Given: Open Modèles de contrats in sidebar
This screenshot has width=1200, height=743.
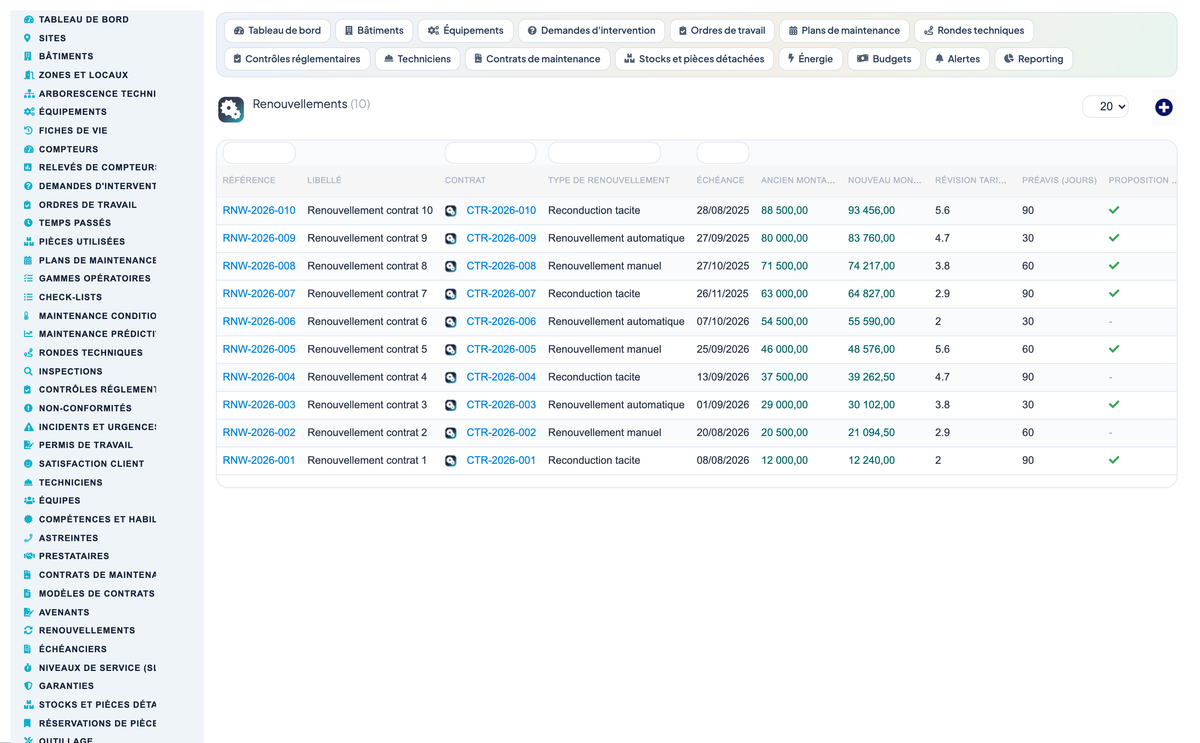Looking at the screenshot, I should coord(97,594).
